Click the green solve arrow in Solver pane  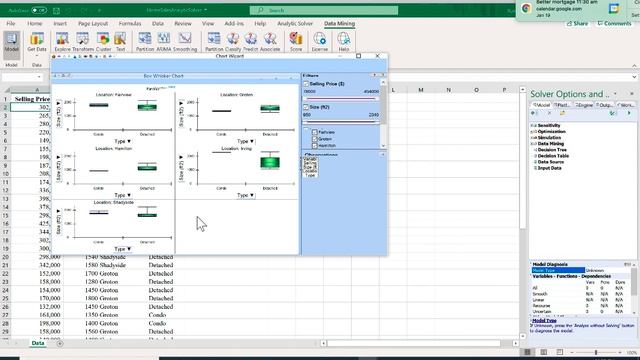pos(629,113)
